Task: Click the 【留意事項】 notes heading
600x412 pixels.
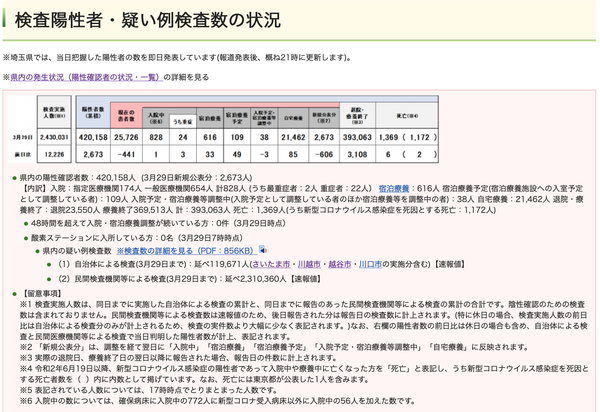Action: click(41, 294)
